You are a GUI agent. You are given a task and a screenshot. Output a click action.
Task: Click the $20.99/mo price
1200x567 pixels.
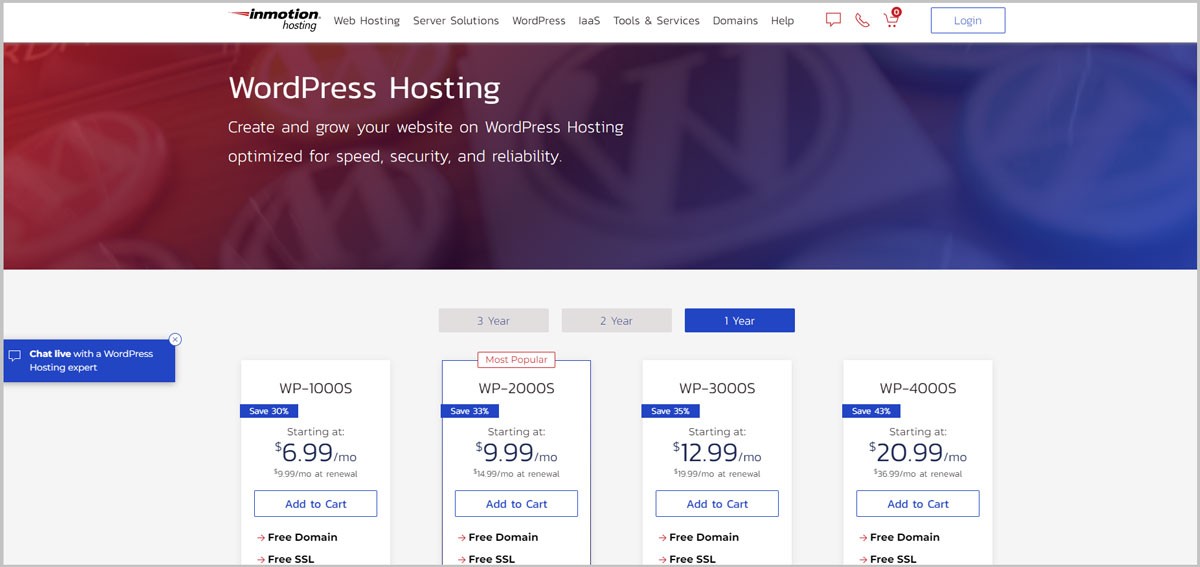(918, 453)
